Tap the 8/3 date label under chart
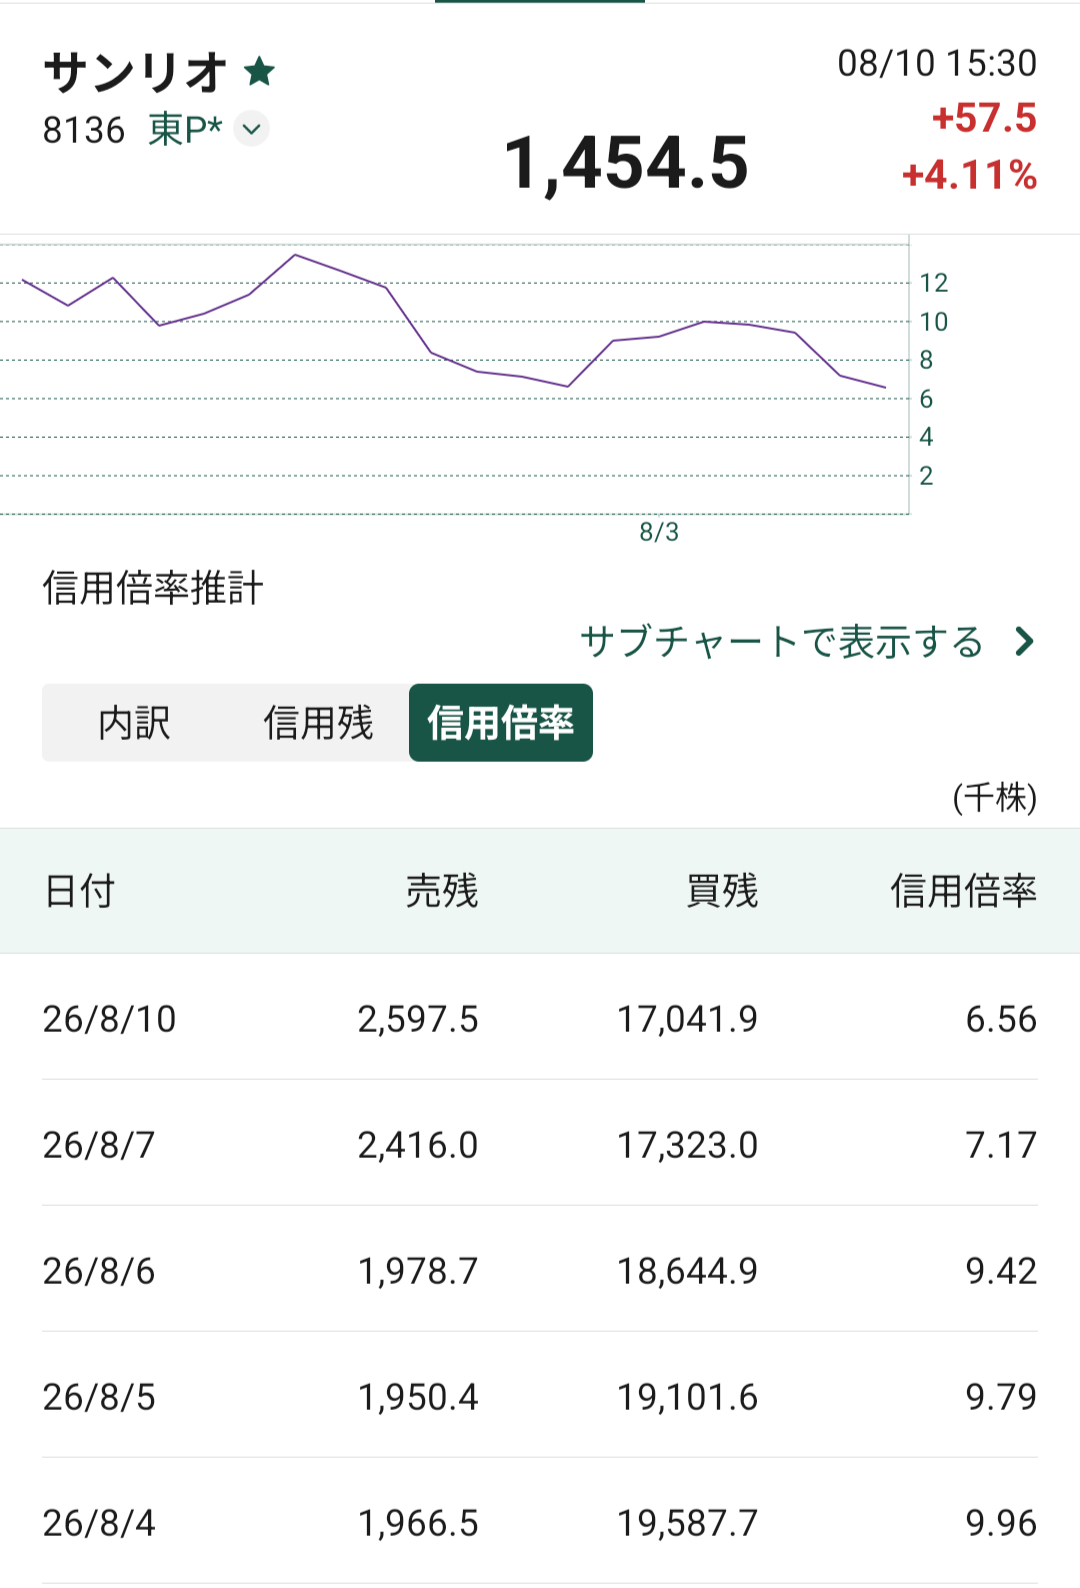Image resolution: width=1080 pixels, height=1588 pixels. pos(659,532)
